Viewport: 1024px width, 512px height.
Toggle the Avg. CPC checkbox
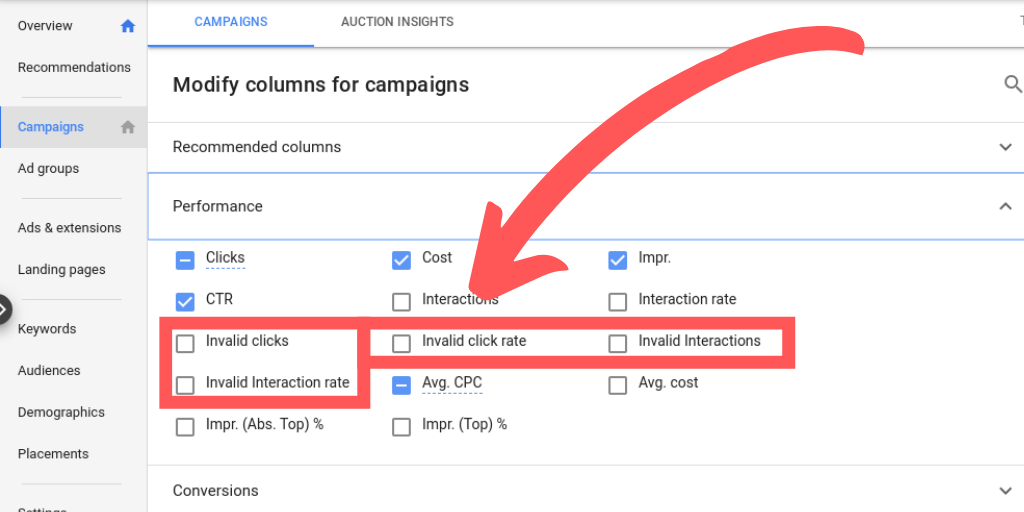(401, 385)
